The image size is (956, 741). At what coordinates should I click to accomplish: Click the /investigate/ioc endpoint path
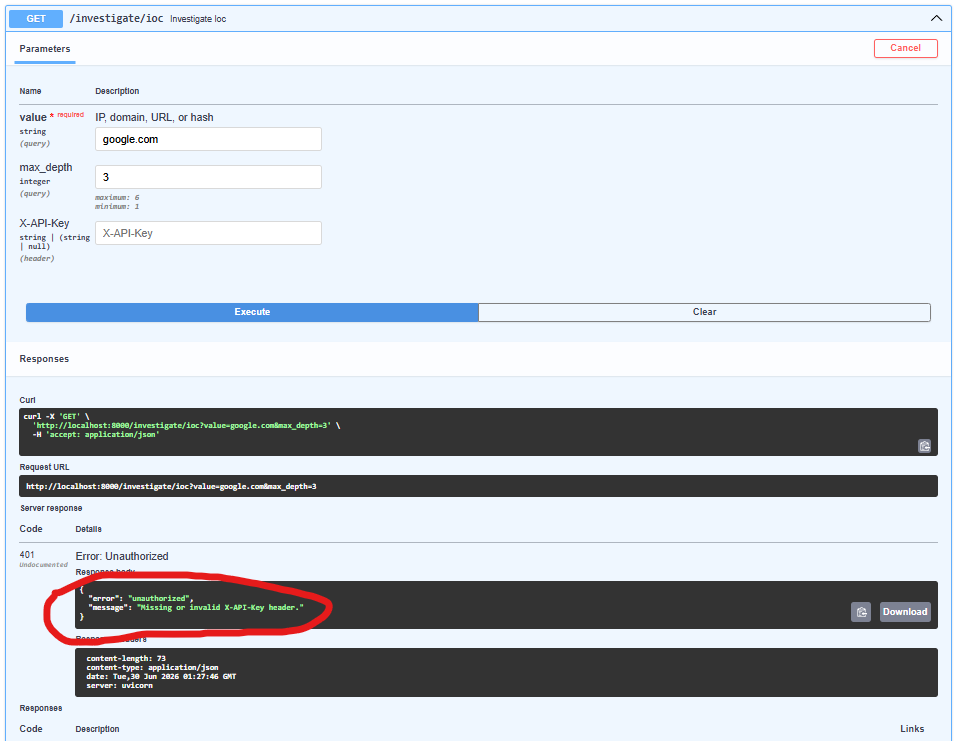(x=116, y=18)
